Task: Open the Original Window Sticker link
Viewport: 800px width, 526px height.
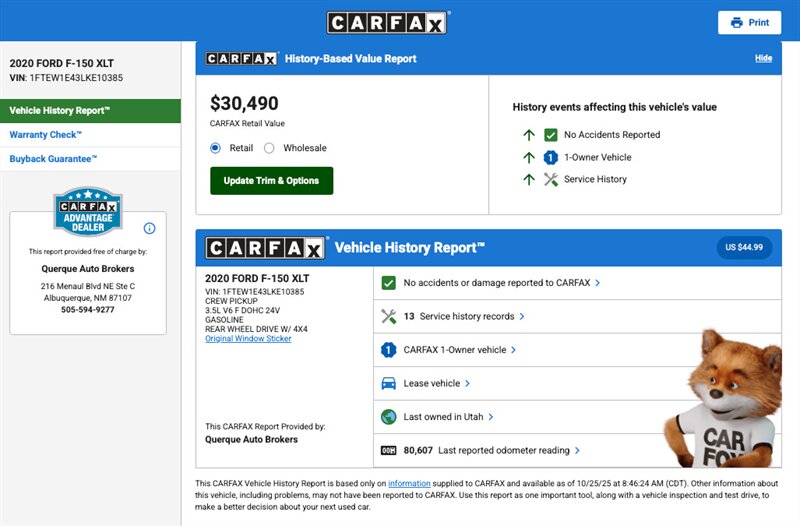Action: 248,339
